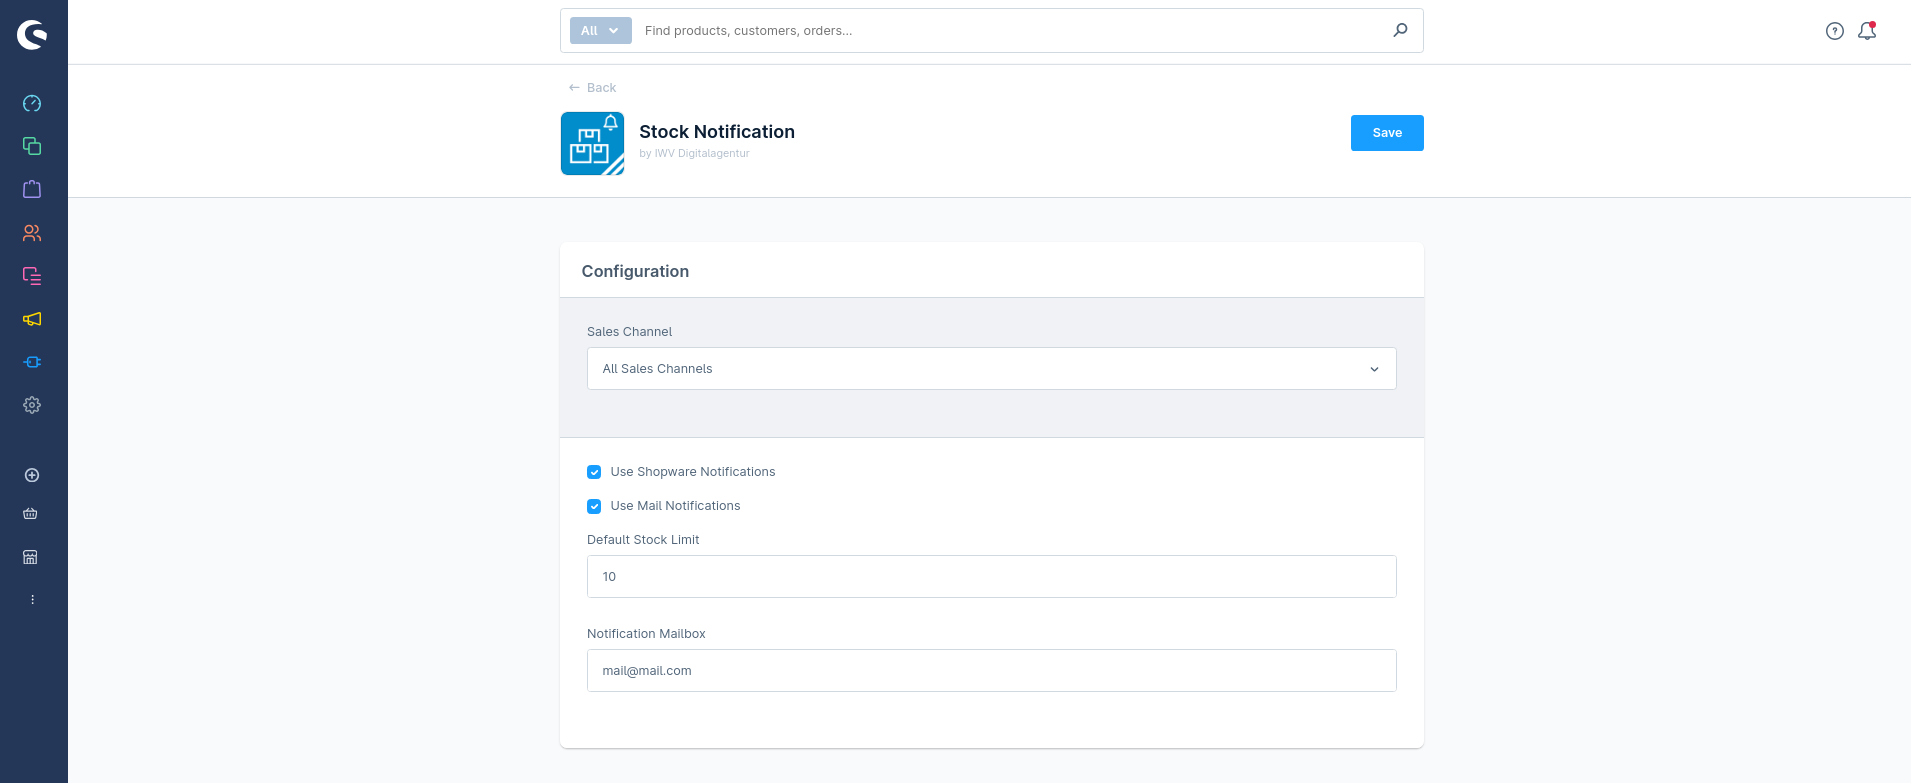Image resolution: width=1911 pixels, height=783 pixels.
Task: Open the All search type dropdown
Action: pyautogui.click(x=600, y=30)
